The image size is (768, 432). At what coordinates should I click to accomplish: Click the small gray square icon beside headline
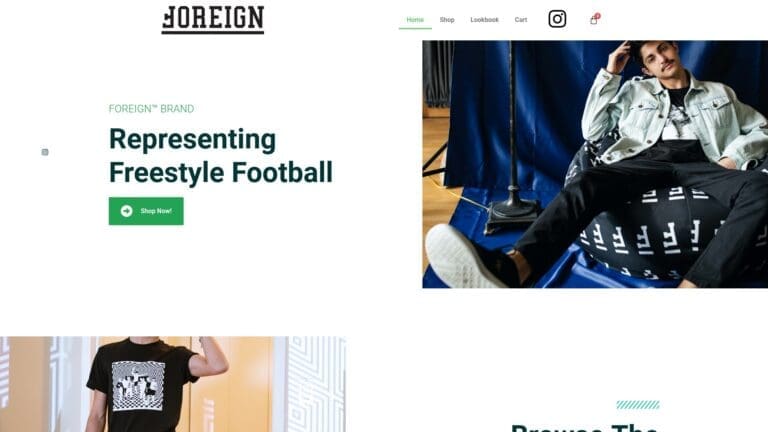[45, 152]
